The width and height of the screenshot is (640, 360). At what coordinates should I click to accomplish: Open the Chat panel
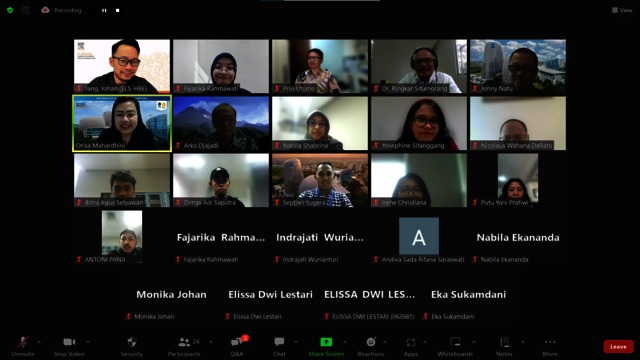pyautogui.click(x=279, y=342)
